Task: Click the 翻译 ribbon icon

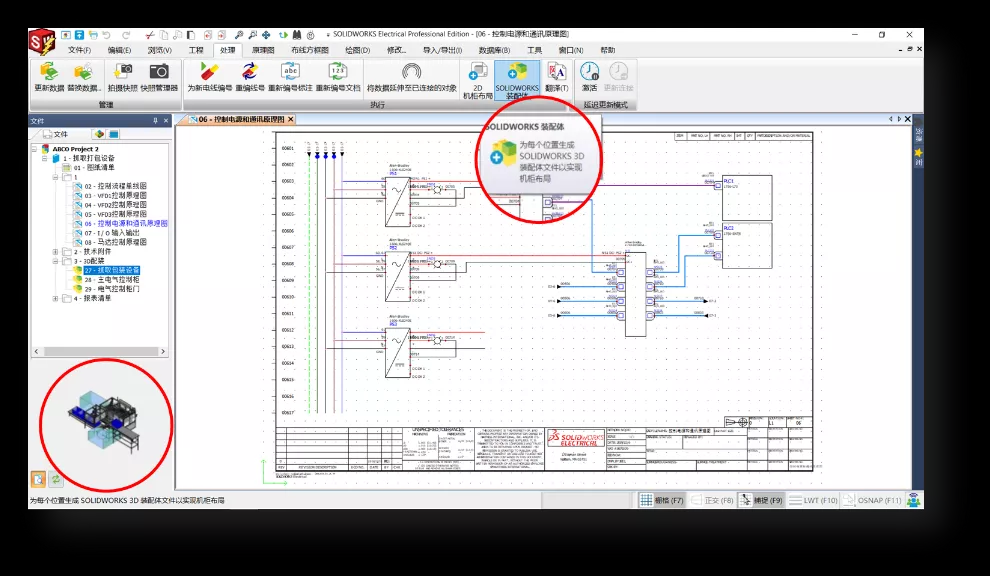Action: coord(557,78)
